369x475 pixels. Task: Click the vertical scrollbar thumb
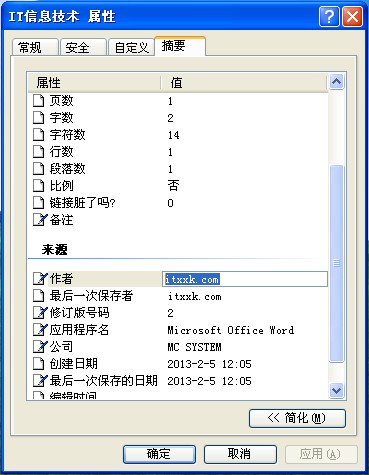point(336,263)
